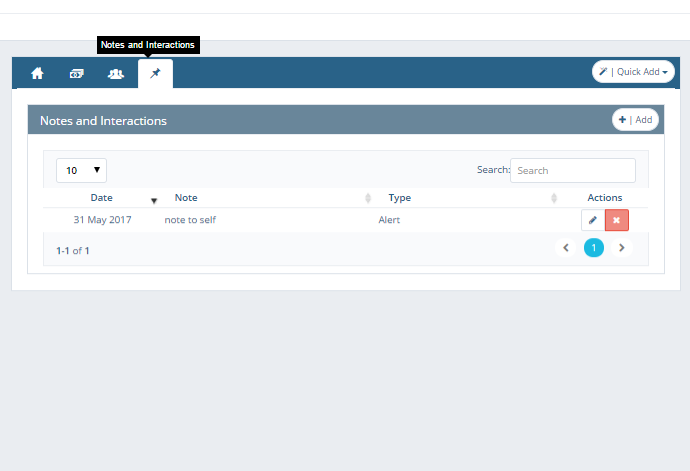Select page 1 in the pagination
This screenshot has height=471, width=690.
[594, 248]
